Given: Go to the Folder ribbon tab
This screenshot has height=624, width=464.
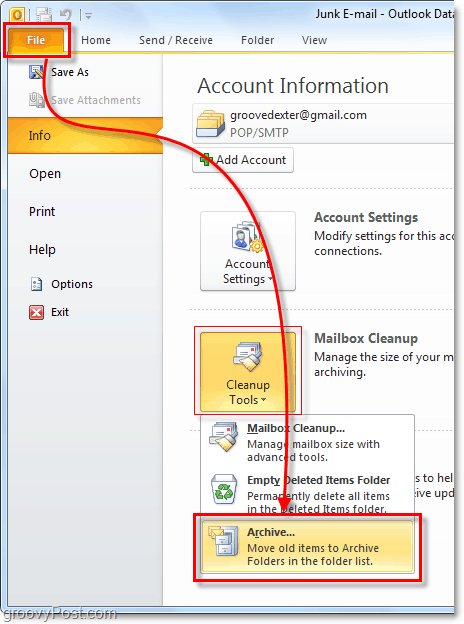Looking at the screenshot, I should click(257, 40).
